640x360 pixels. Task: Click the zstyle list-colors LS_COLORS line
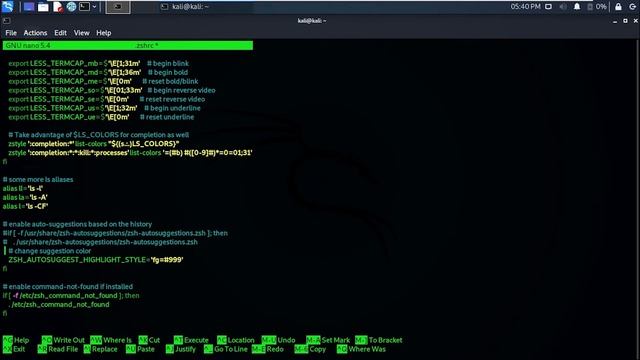93,144
